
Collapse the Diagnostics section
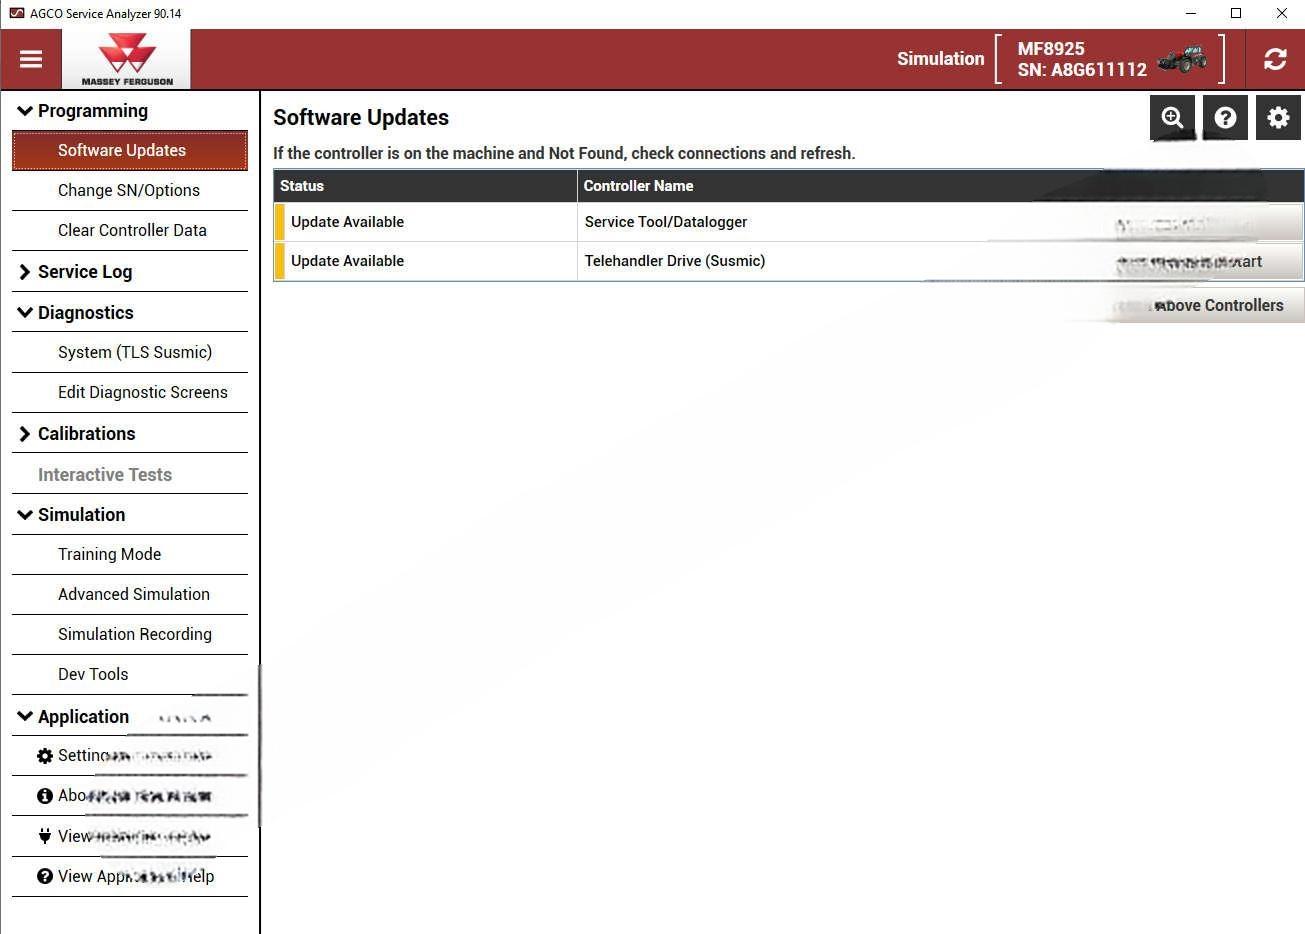tap(26, 313)
